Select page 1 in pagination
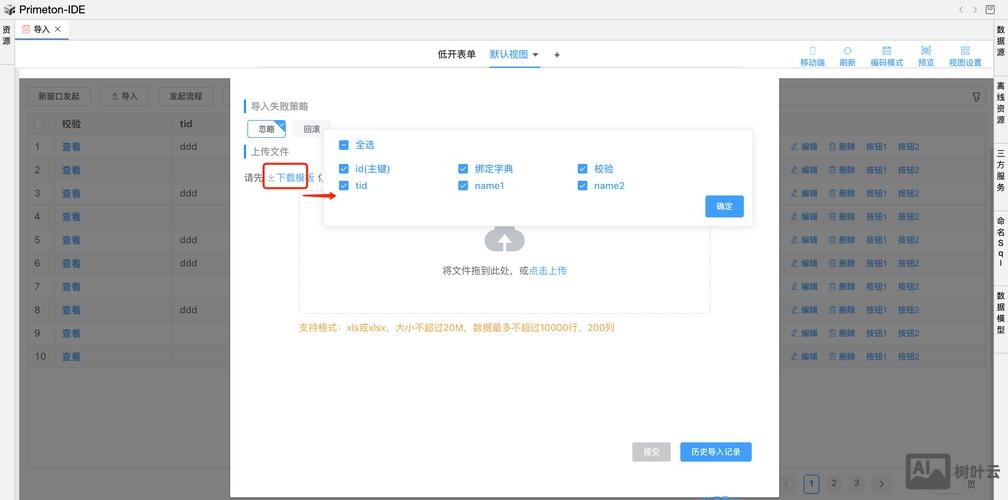This screenshot has height=500, width=1008. click(811, 483)
